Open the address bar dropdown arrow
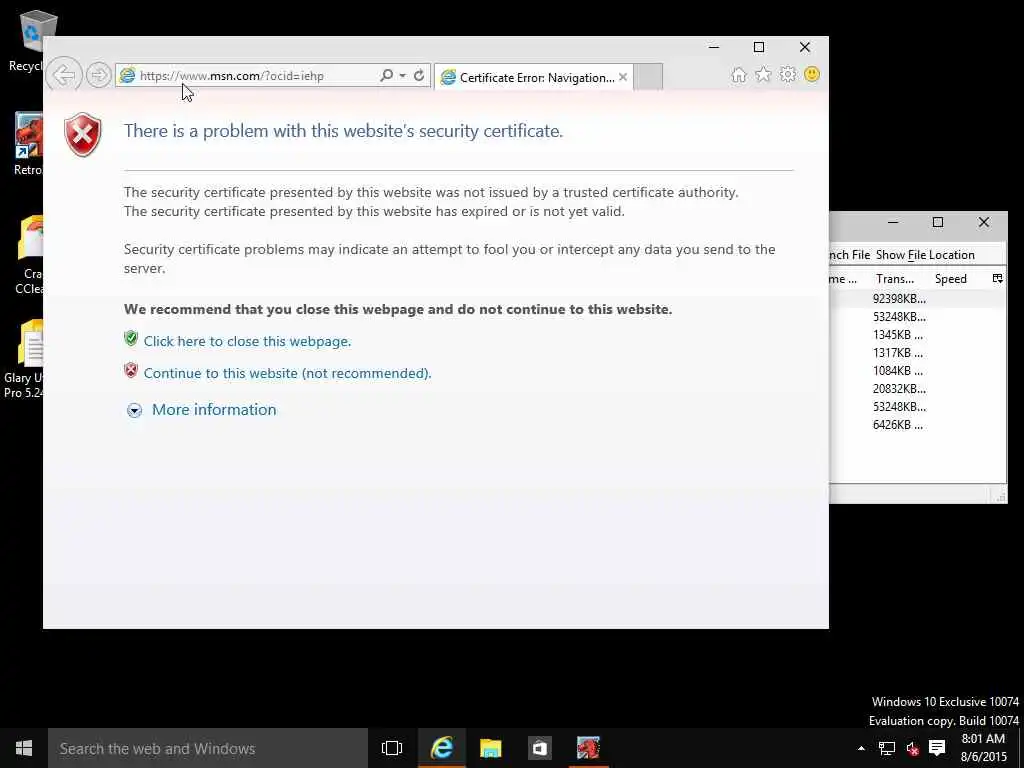The height and width of the screenshot is (768, 1024). [402, 76]
